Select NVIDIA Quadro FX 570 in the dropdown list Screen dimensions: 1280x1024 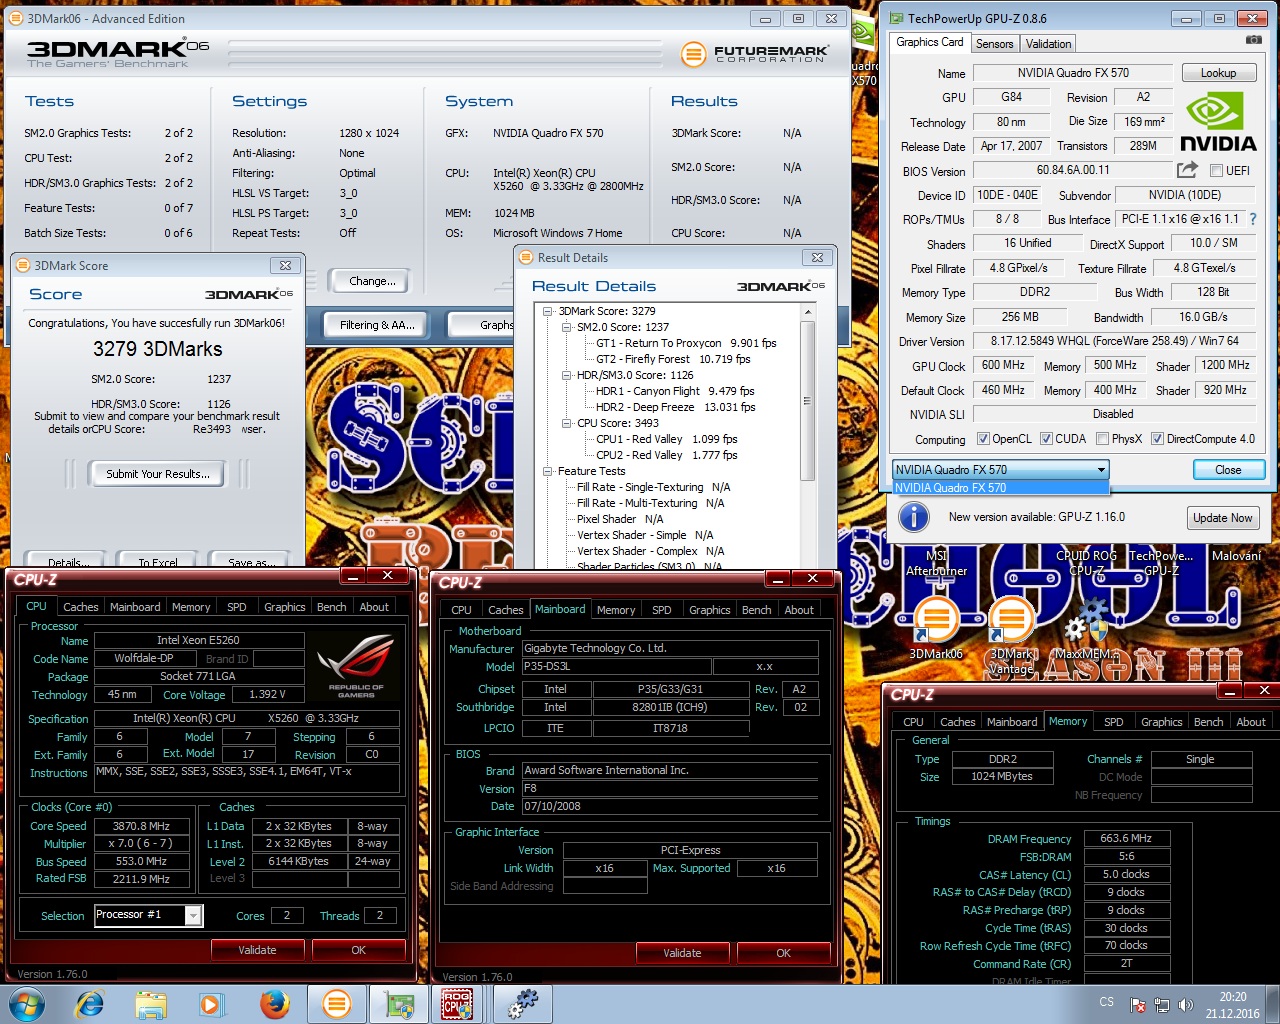coord(1000,488)
